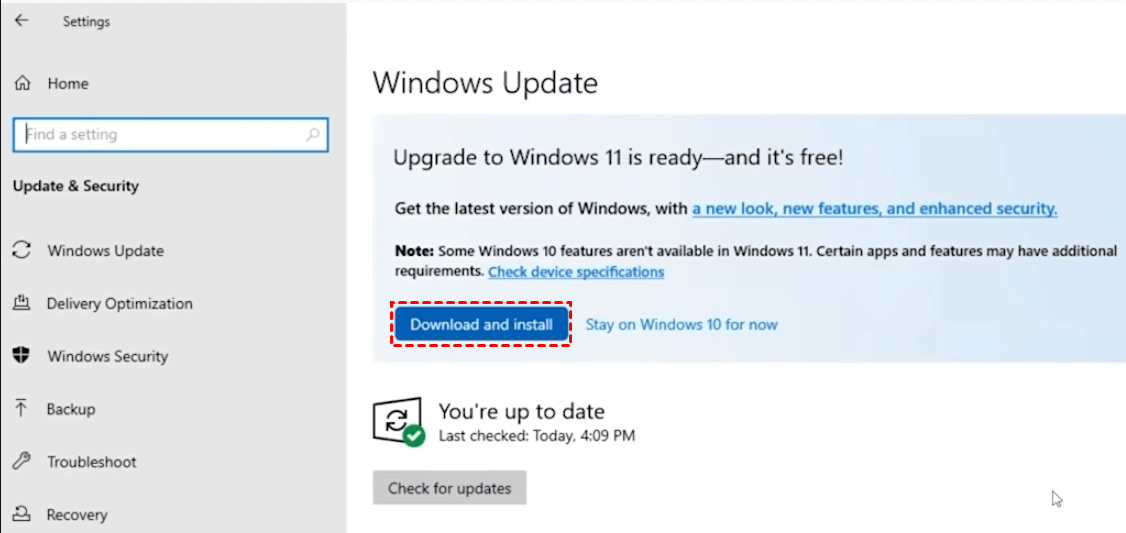Go to Windows Security page
1126x533 pixels.
[x=108, y=356]
